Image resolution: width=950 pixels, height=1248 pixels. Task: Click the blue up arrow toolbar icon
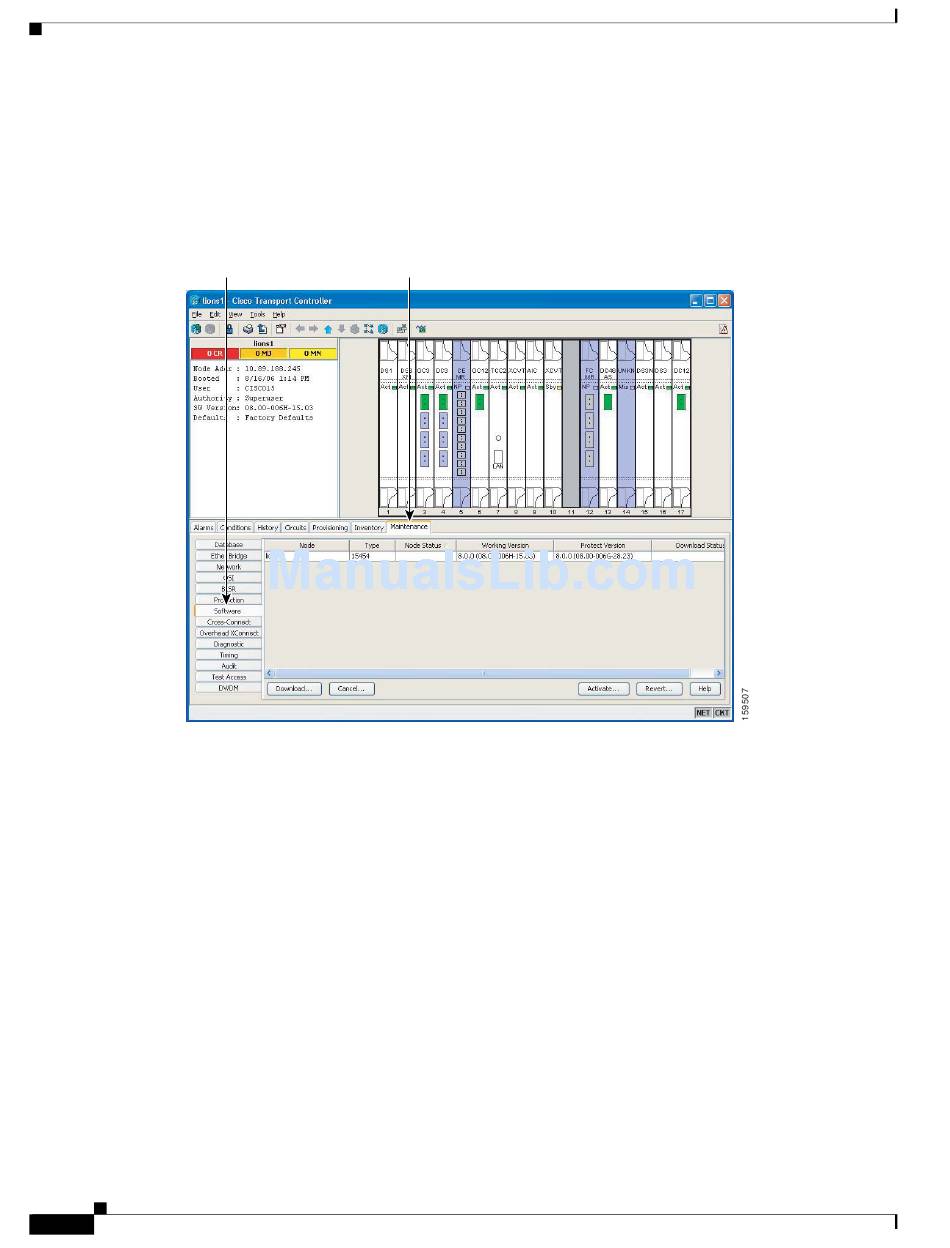click(x=327, y=328)
